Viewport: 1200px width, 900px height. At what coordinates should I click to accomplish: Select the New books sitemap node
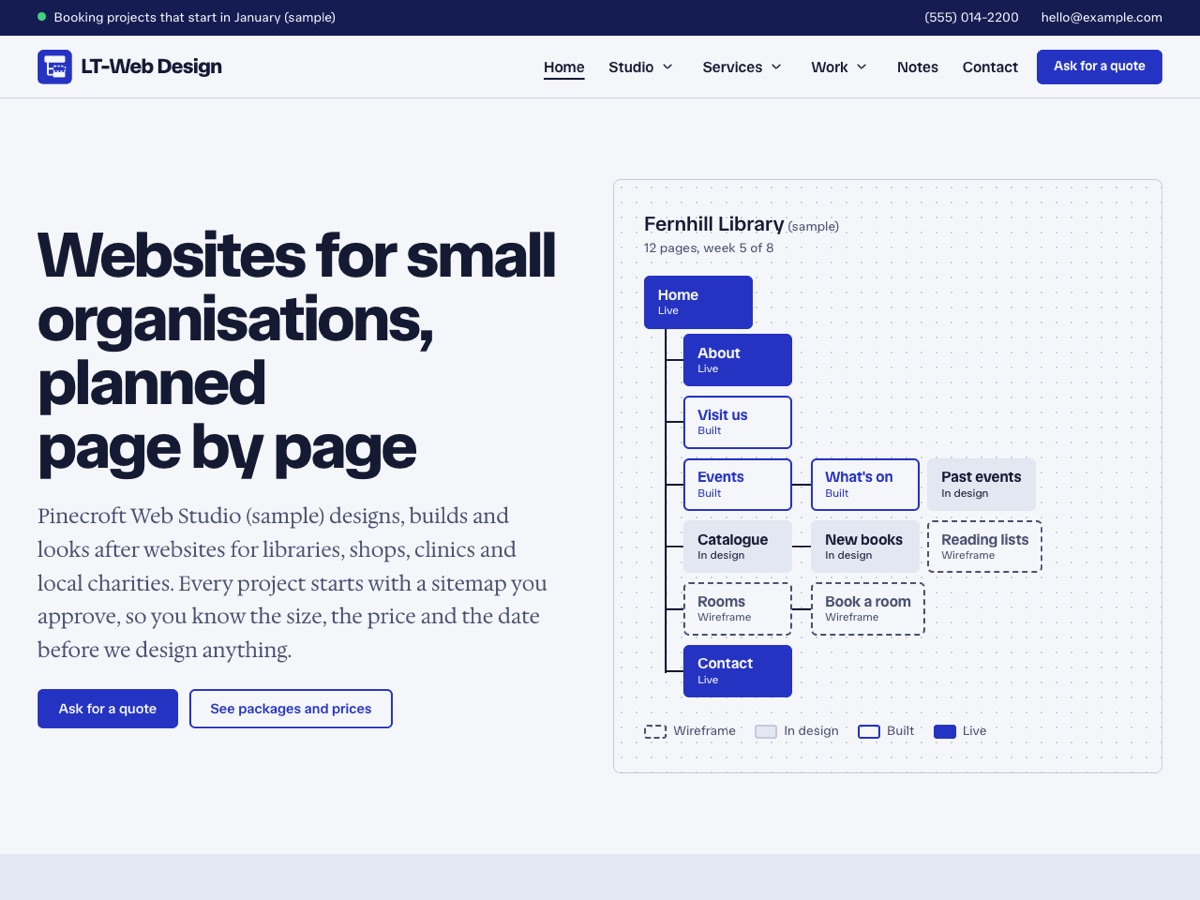pyautogui.click(x=865, y=546)
